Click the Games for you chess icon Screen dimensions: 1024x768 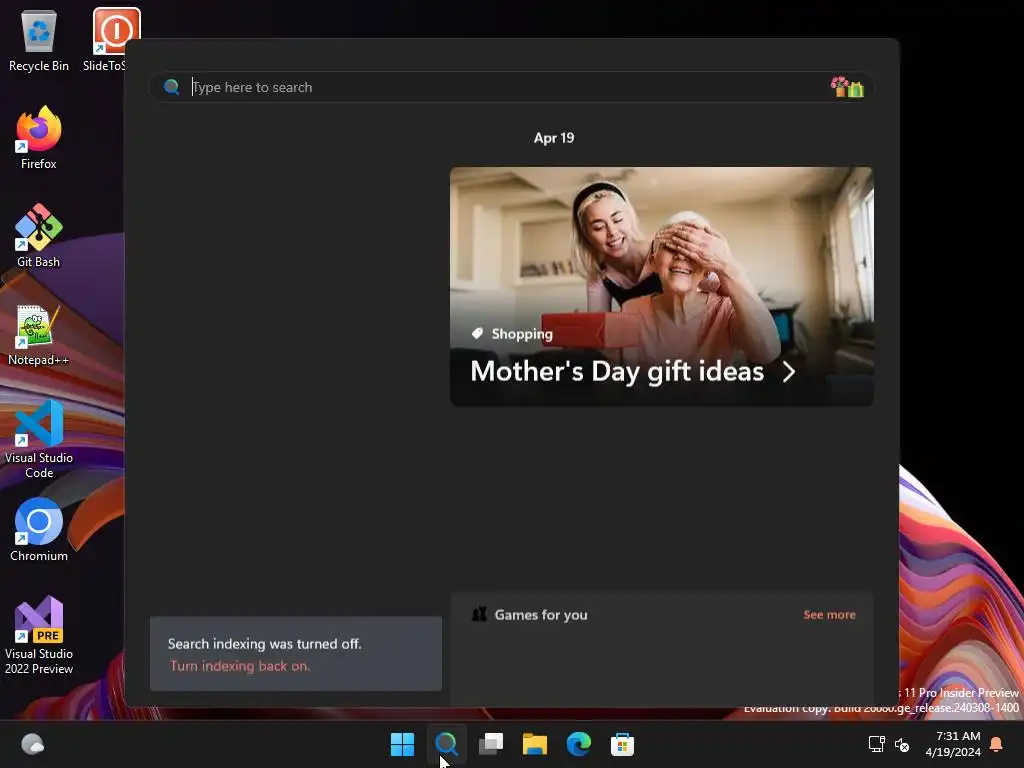pos(479,615)
